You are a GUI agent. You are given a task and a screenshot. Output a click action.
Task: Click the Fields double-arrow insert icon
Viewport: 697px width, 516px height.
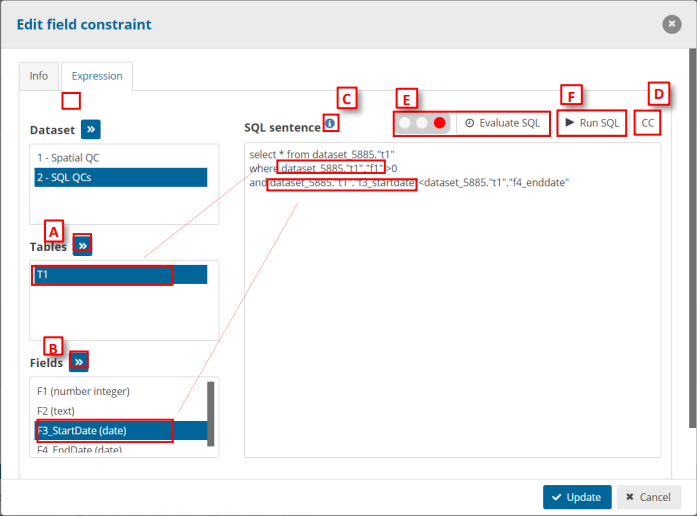click(x=79, y=361)
